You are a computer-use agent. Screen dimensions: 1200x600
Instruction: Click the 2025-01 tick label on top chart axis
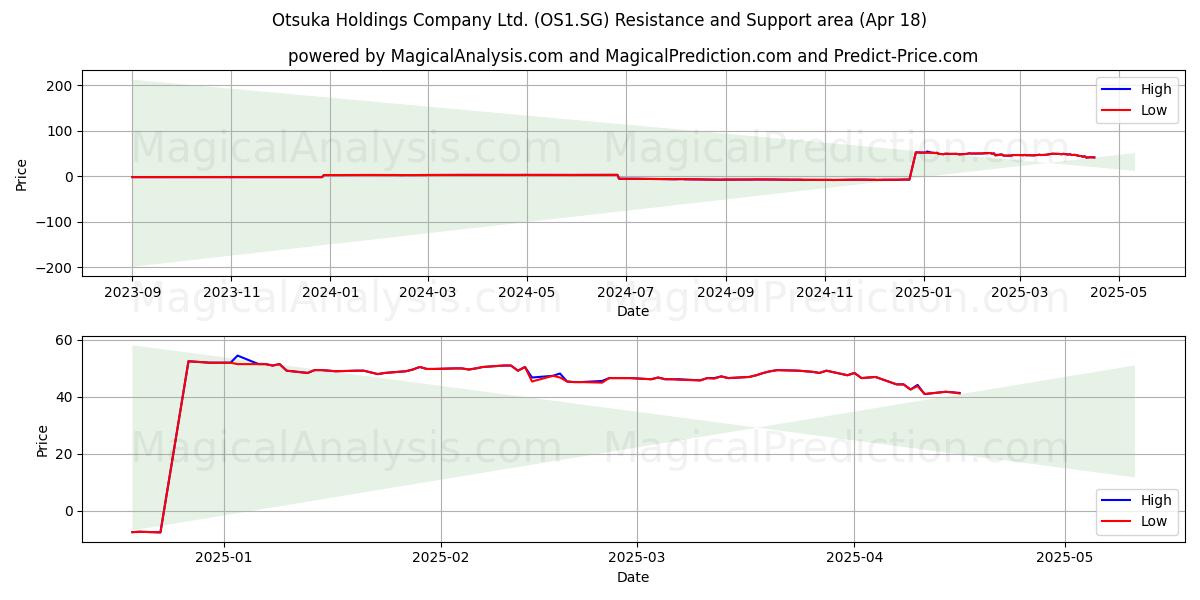click(x=923, y=293)
